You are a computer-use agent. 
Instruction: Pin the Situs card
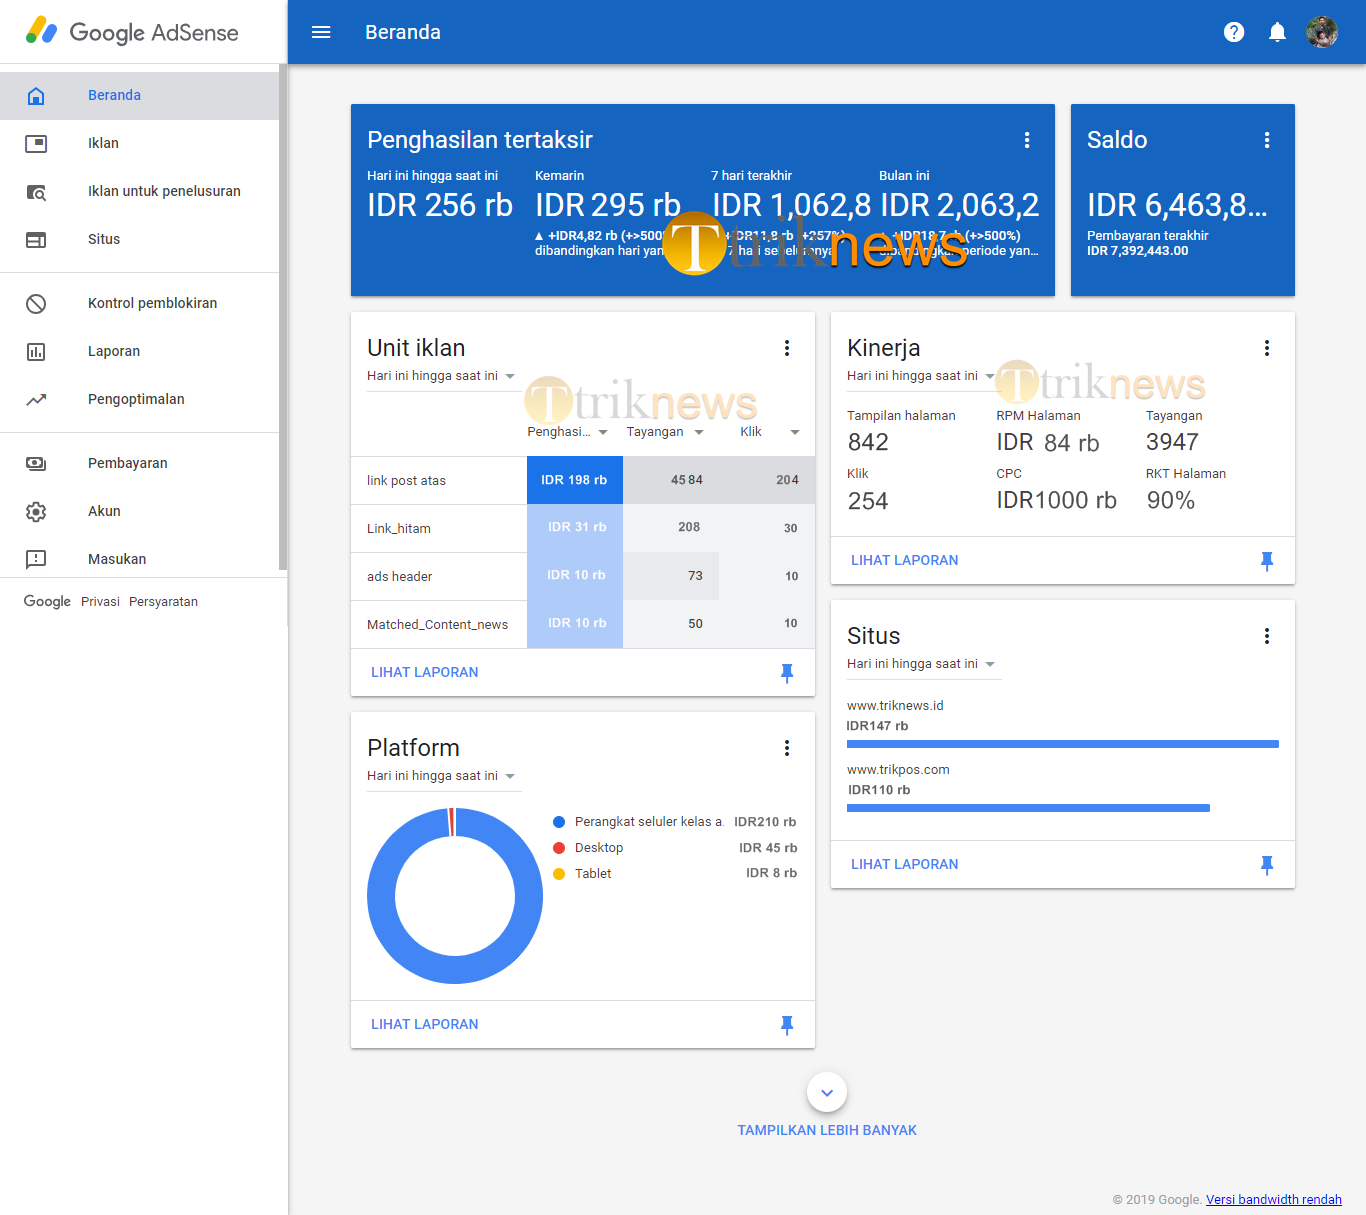pyautogui.click(x=1267, y=865)
